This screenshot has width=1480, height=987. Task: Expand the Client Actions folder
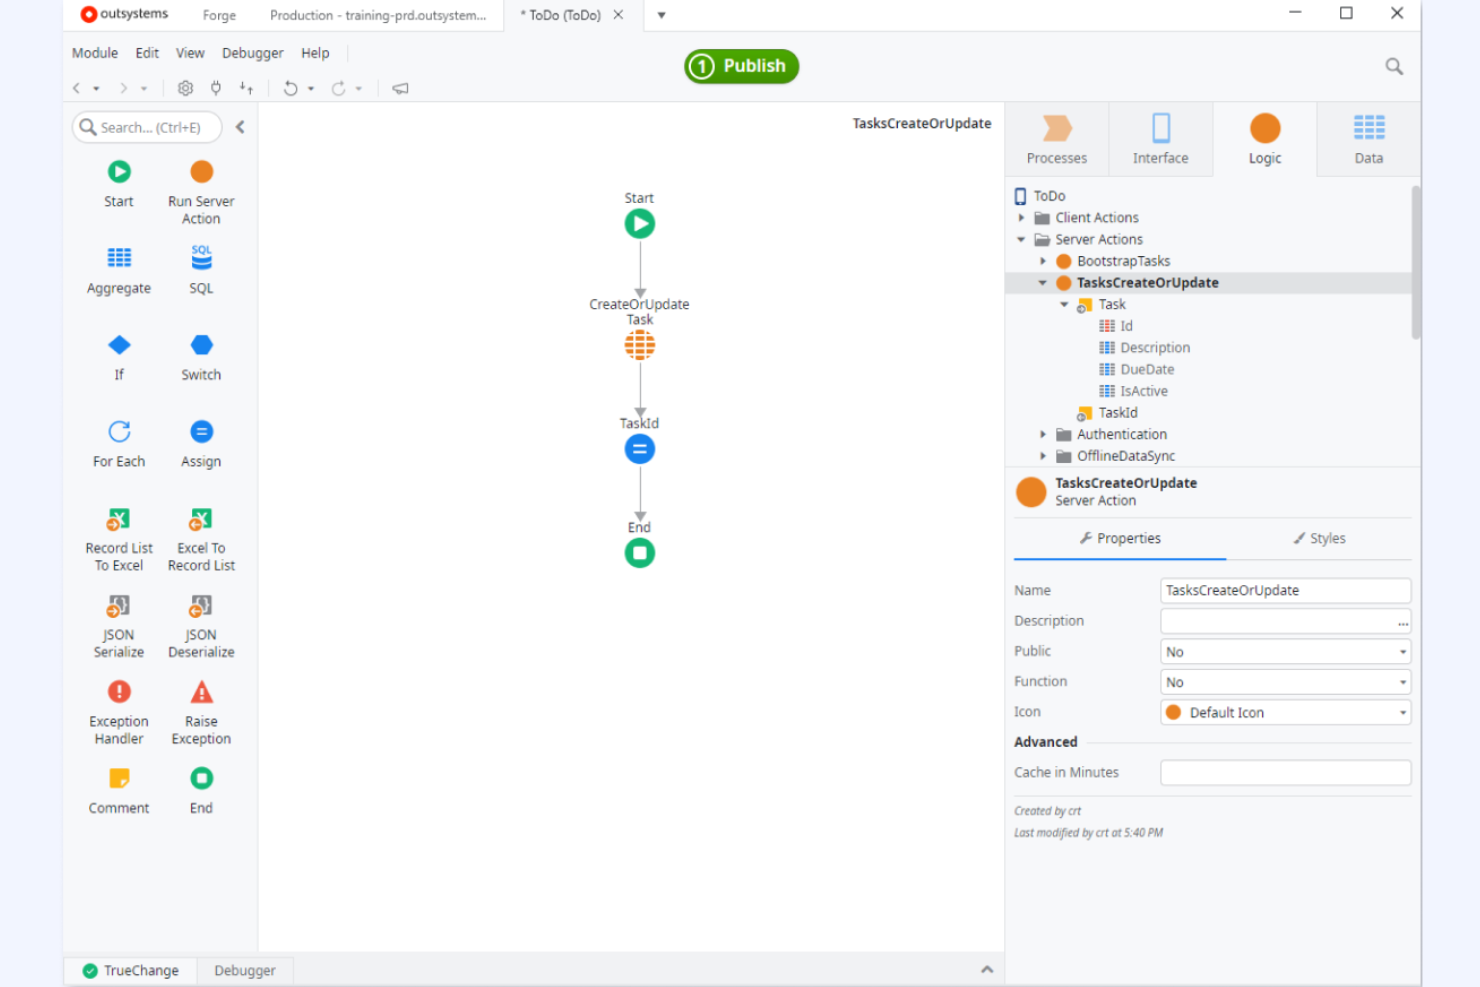(1022, 217)
